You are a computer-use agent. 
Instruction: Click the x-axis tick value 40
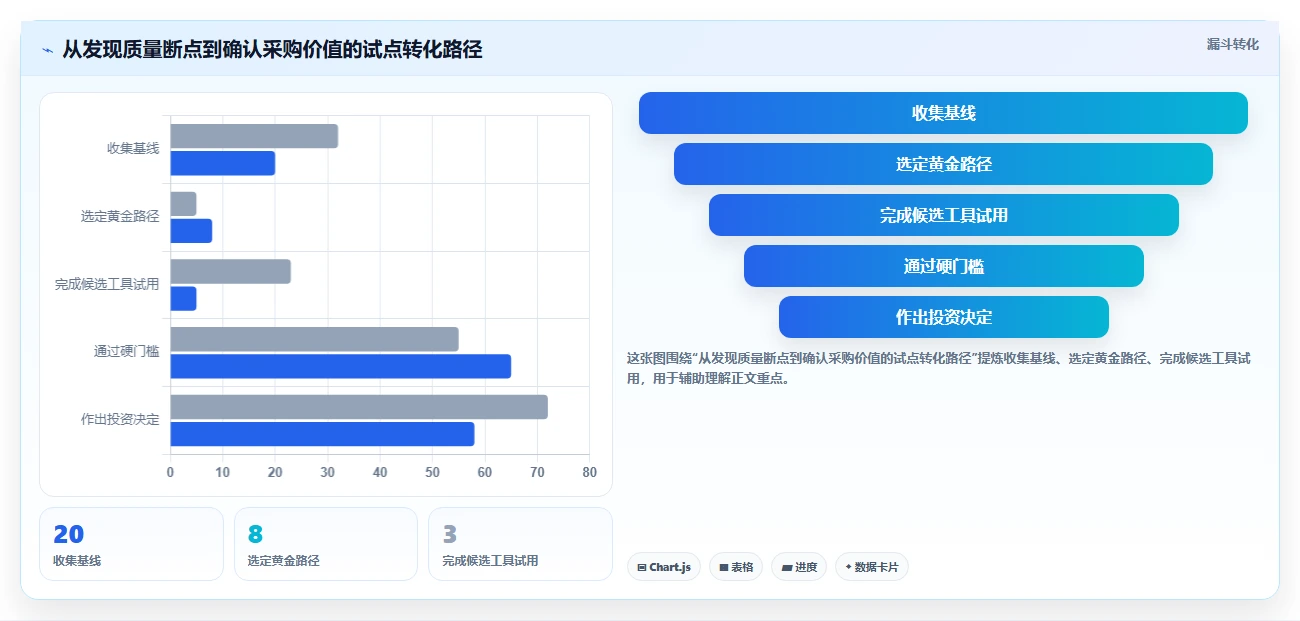[x=380, y=472]
